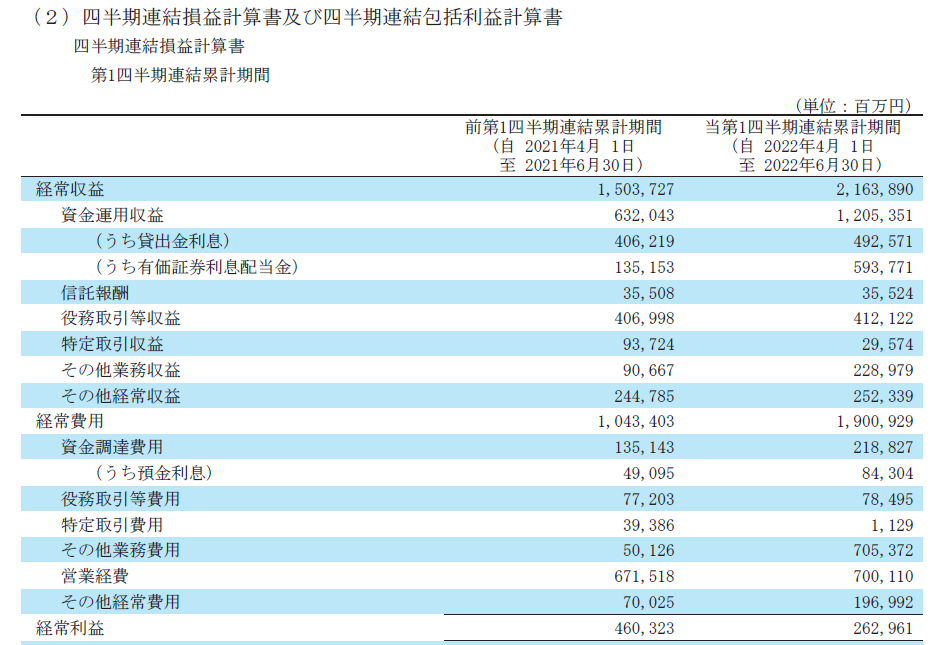Click the value 90,667
The width and height of the screenshot is (932, 645).
(x=648, y=371)
